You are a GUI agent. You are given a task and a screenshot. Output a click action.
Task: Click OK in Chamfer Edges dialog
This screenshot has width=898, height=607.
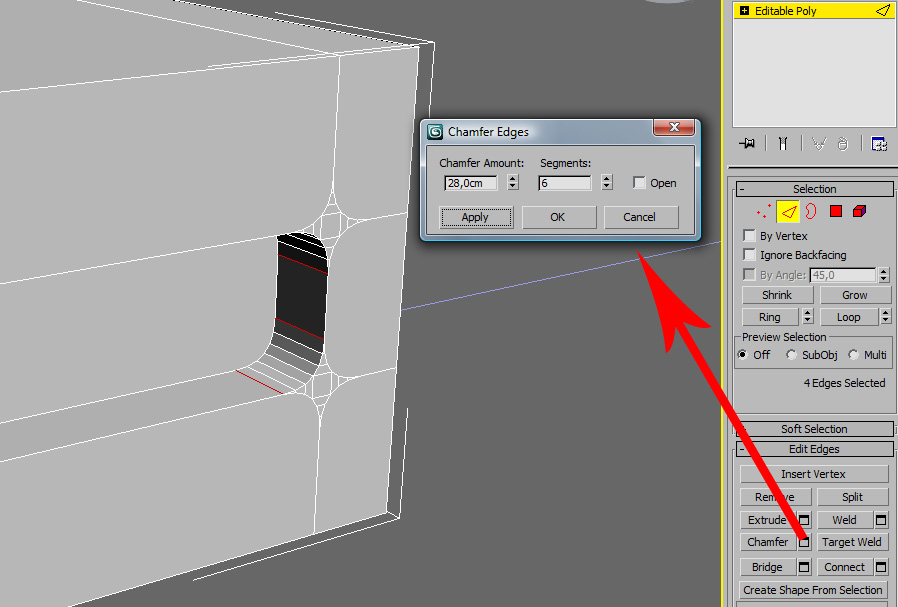(558, 217)
